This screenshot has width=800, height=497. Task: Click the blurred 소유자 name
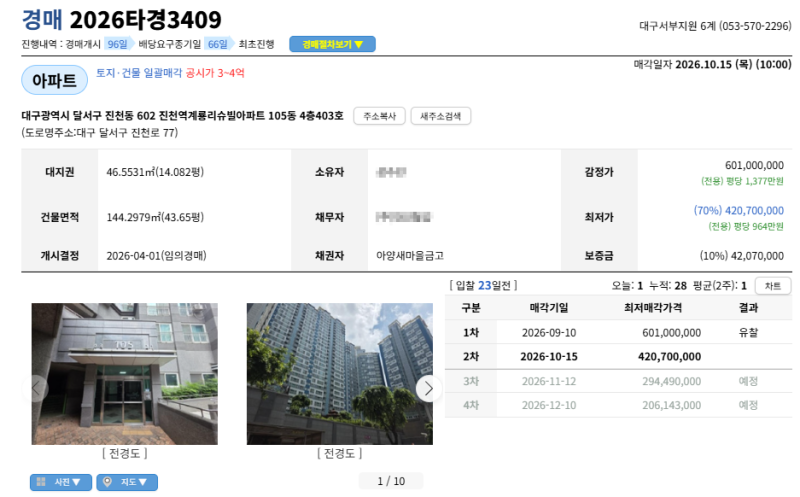391,172
